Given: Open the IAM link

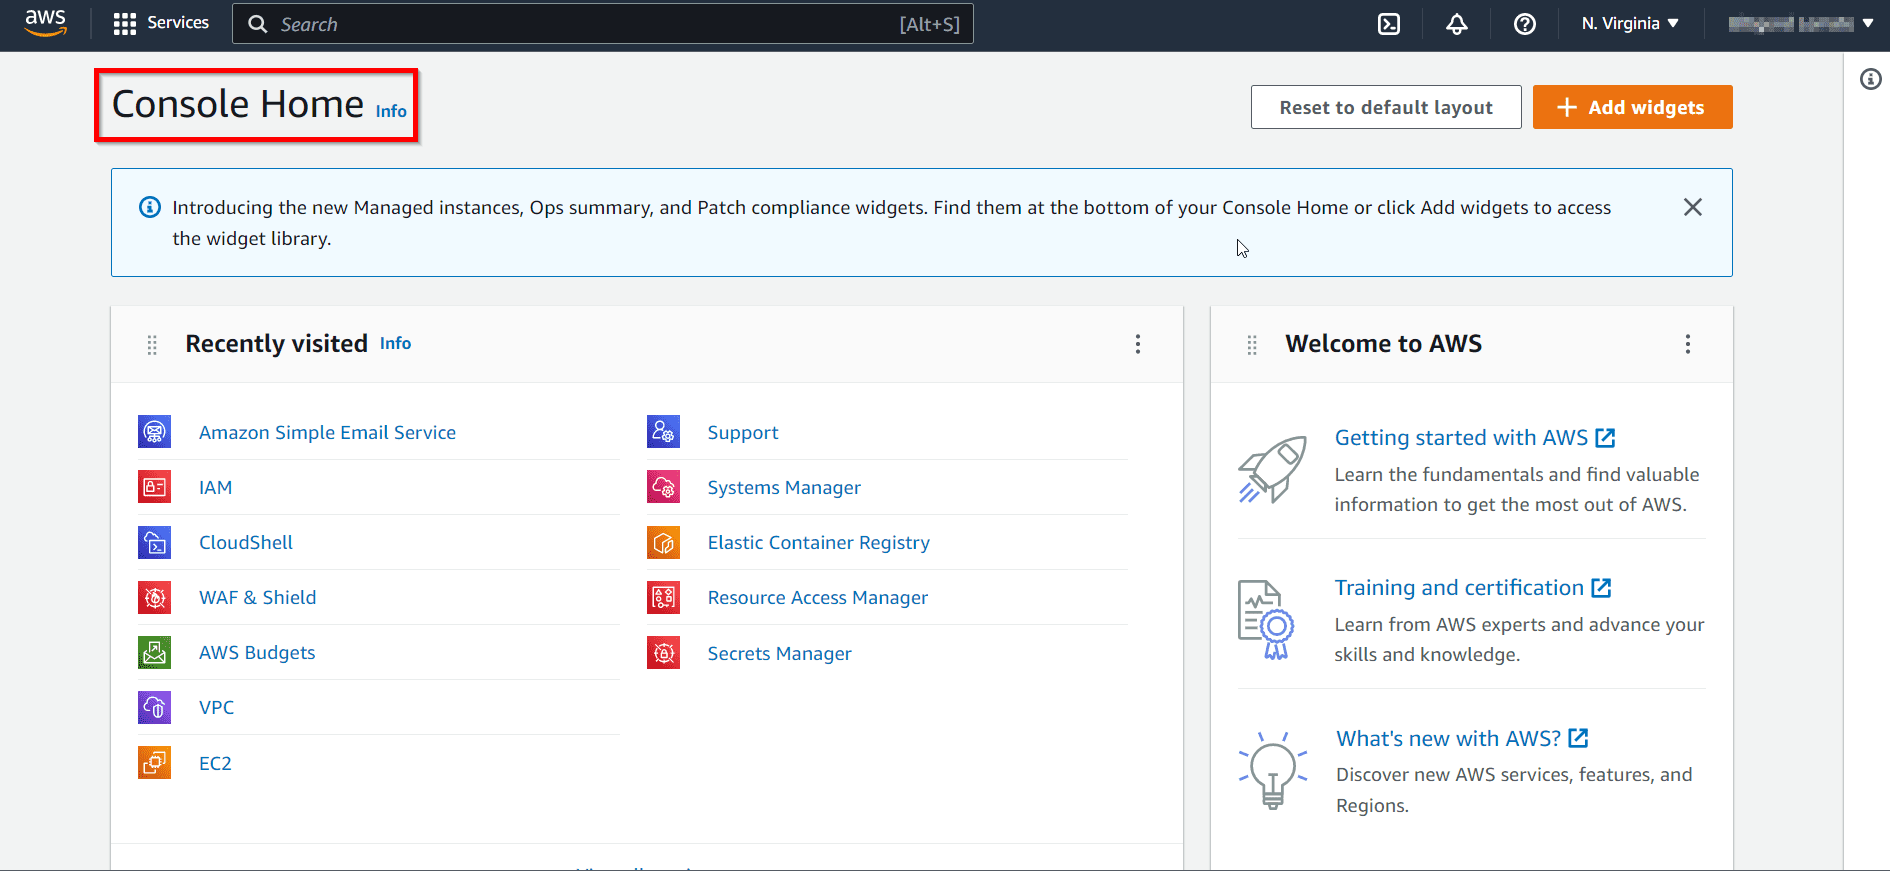Looking at the screenshot, I should tap(215, 487).
